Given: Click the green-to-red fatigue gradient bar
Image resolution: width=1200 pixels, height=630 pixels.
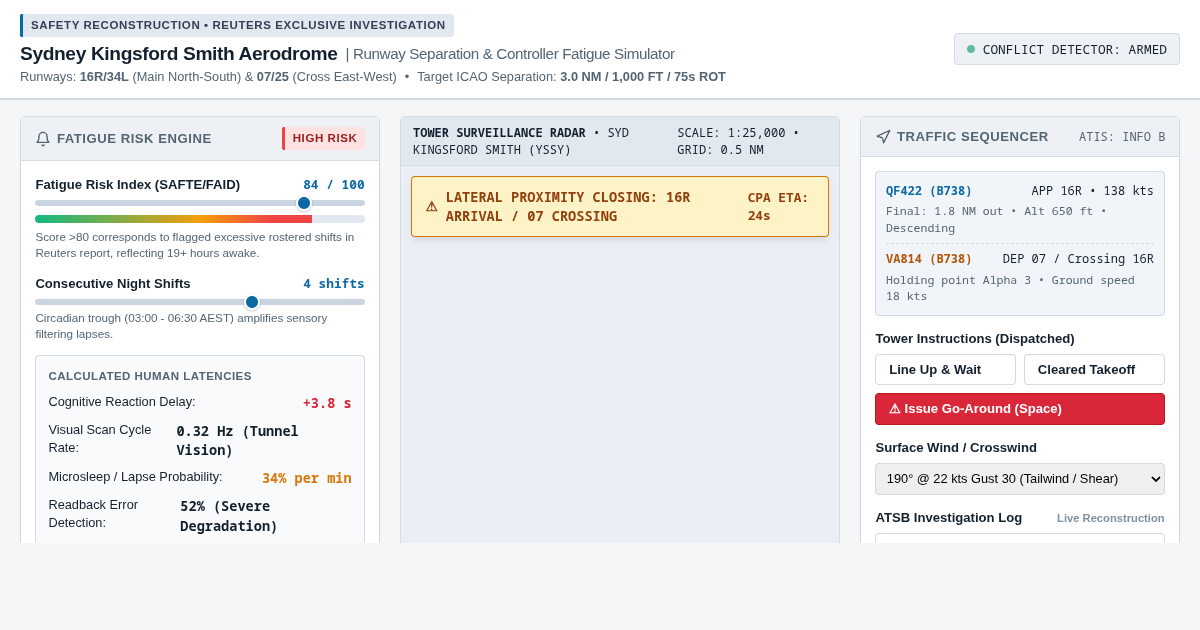Looking at the screenshot, I should click(x=200, y=219).
